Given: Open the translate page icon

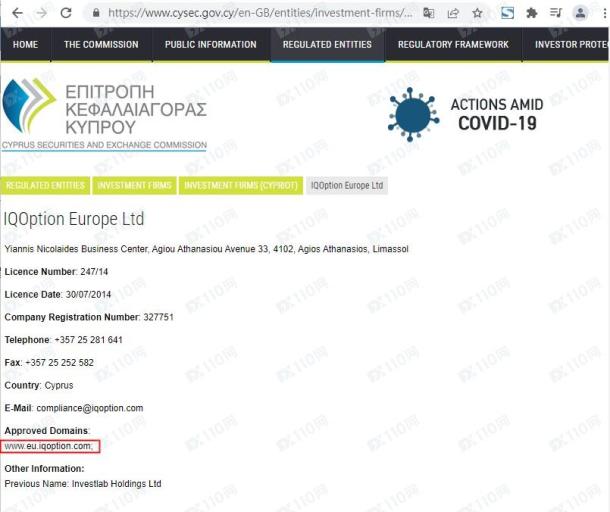Looking at the screenshot, I should tap(428, 13).
